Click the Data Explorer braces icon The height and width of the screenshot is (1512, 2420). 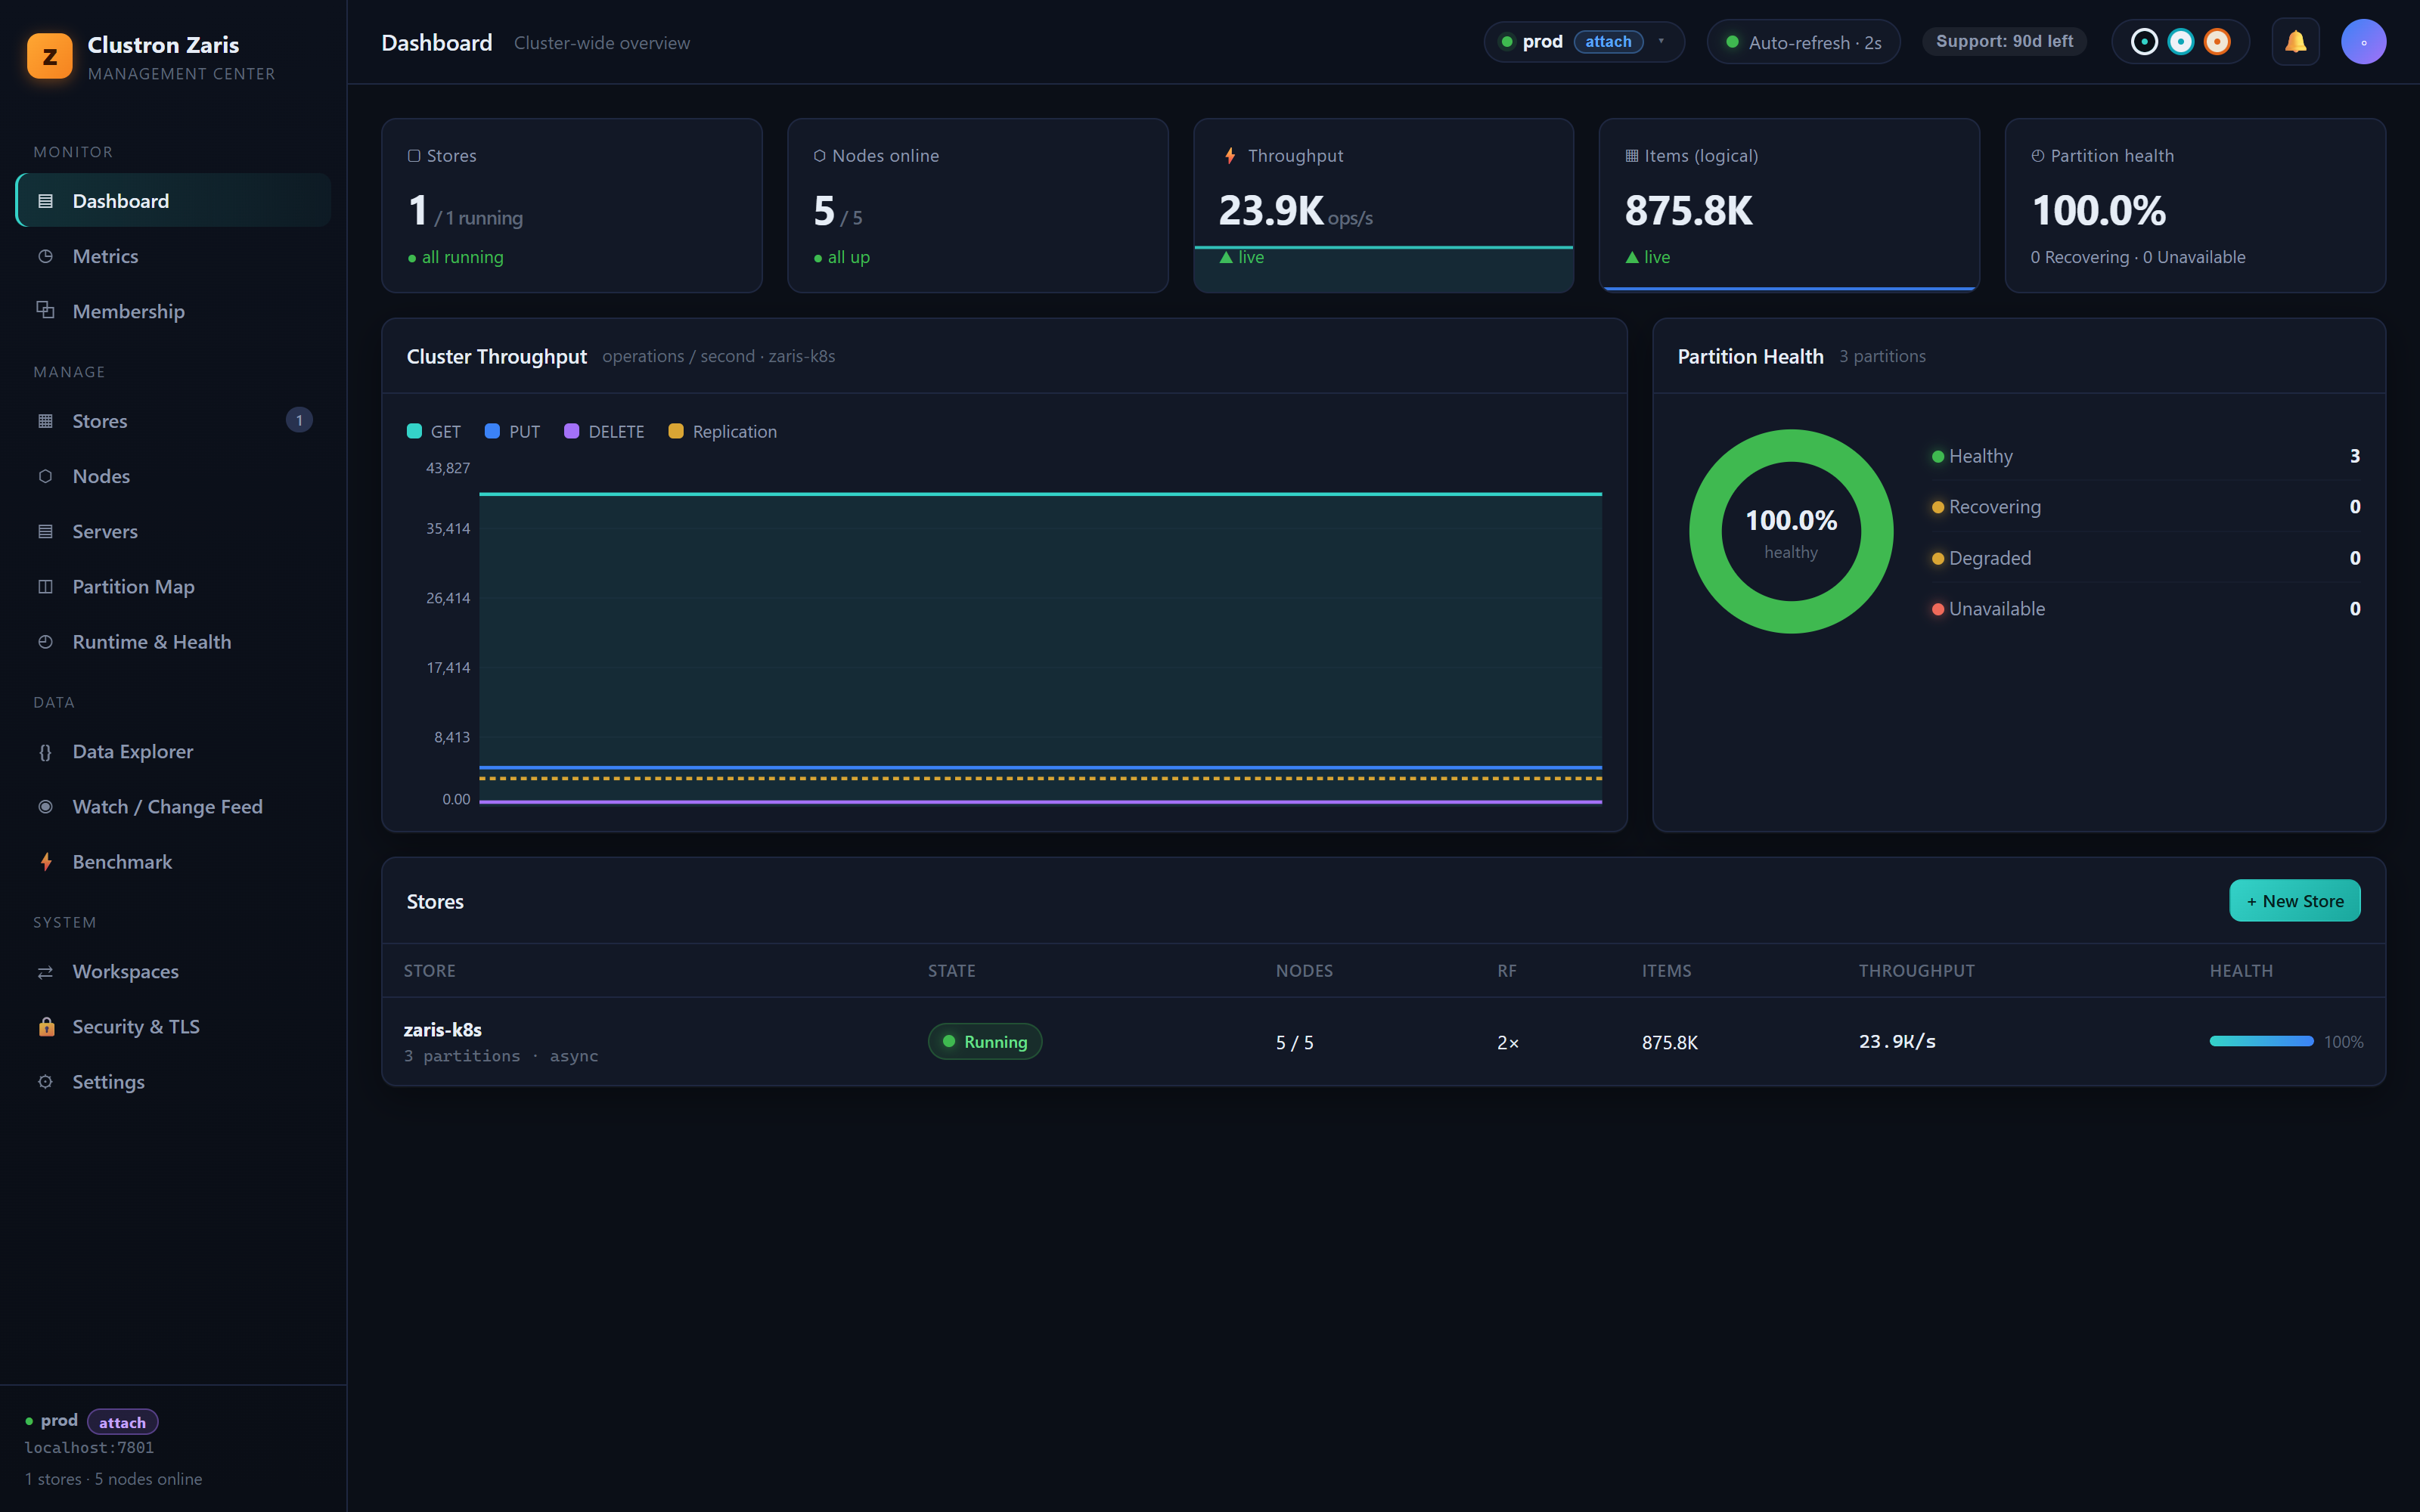(x=45, y=752)
